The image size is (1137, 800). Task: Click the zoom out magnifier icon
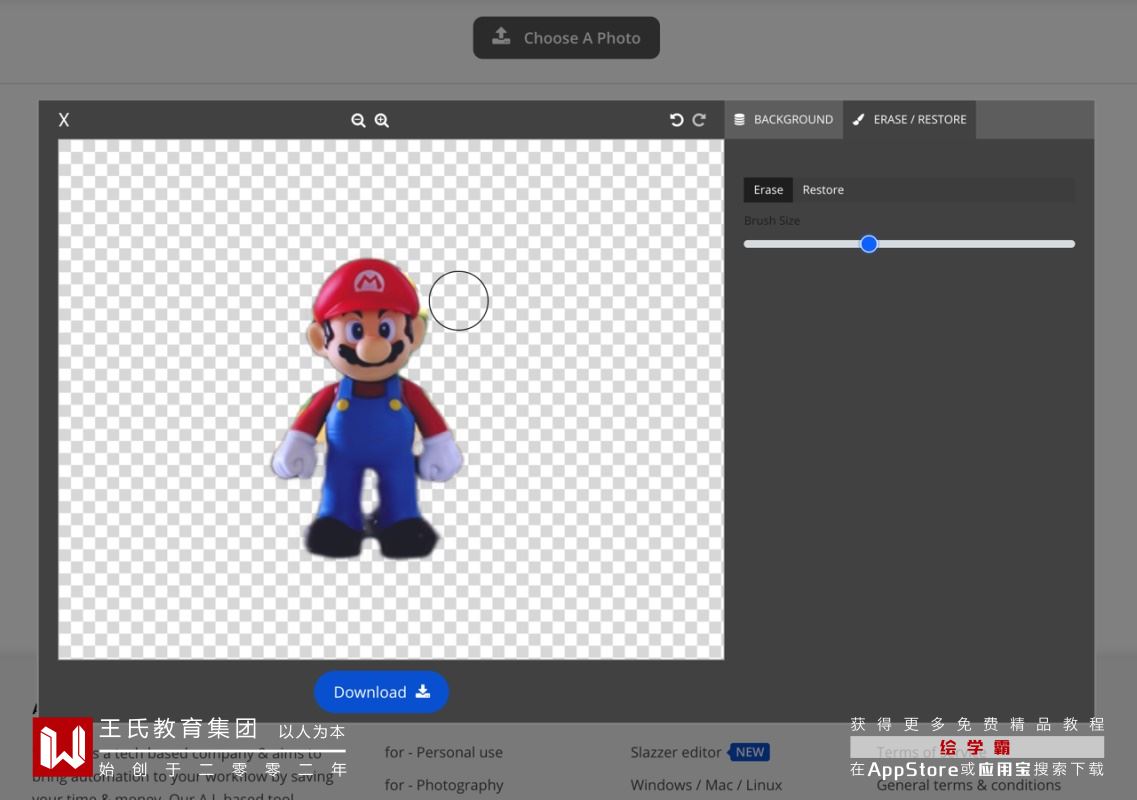click(358, 120)
